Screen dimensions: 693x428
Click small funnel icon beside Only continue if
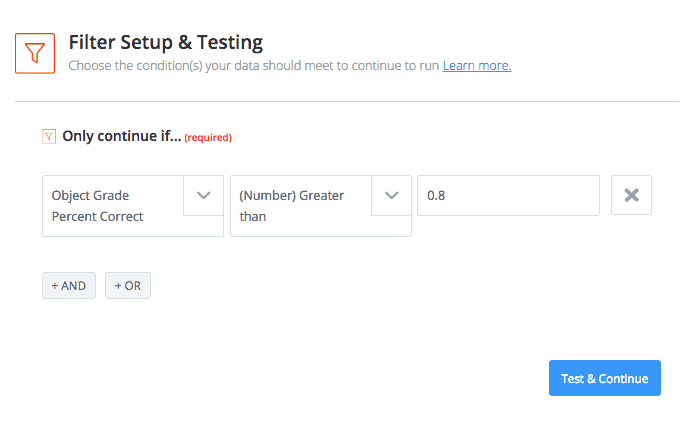click(x=49, y=136)
